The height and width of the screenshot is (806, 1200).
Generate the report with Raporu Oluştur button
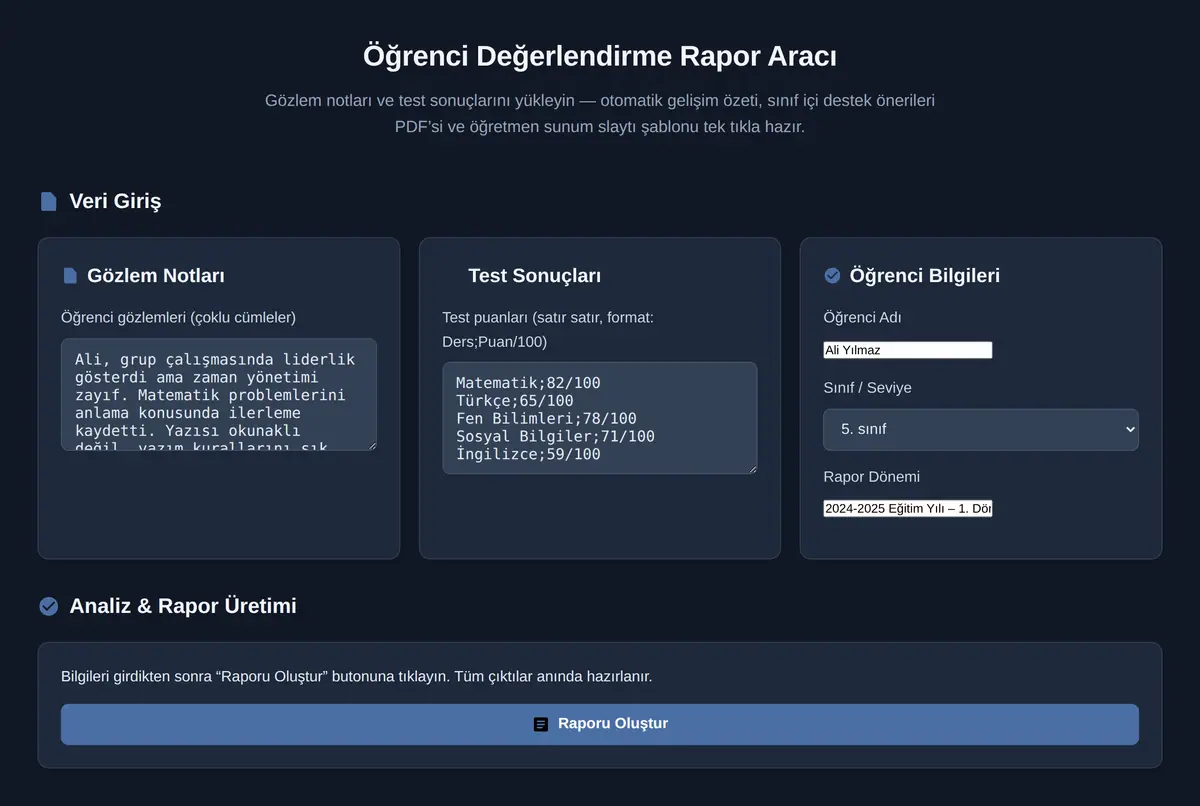(x=600, y=724)
